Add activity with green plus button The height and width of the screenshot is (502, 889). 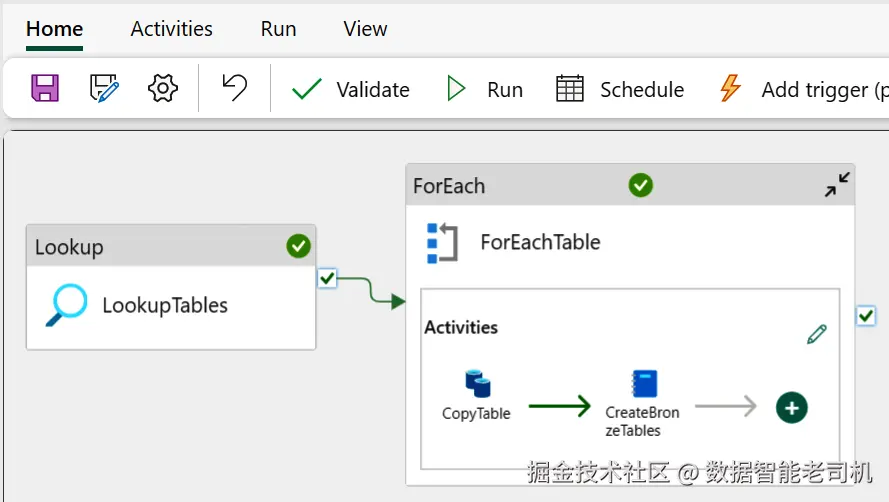tap(792, 407)
